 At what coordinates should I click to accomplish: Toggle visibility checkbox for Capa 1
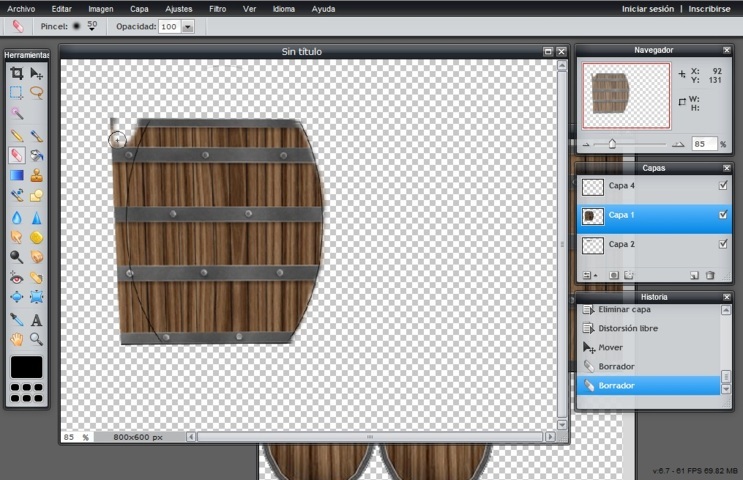(723, 215)
